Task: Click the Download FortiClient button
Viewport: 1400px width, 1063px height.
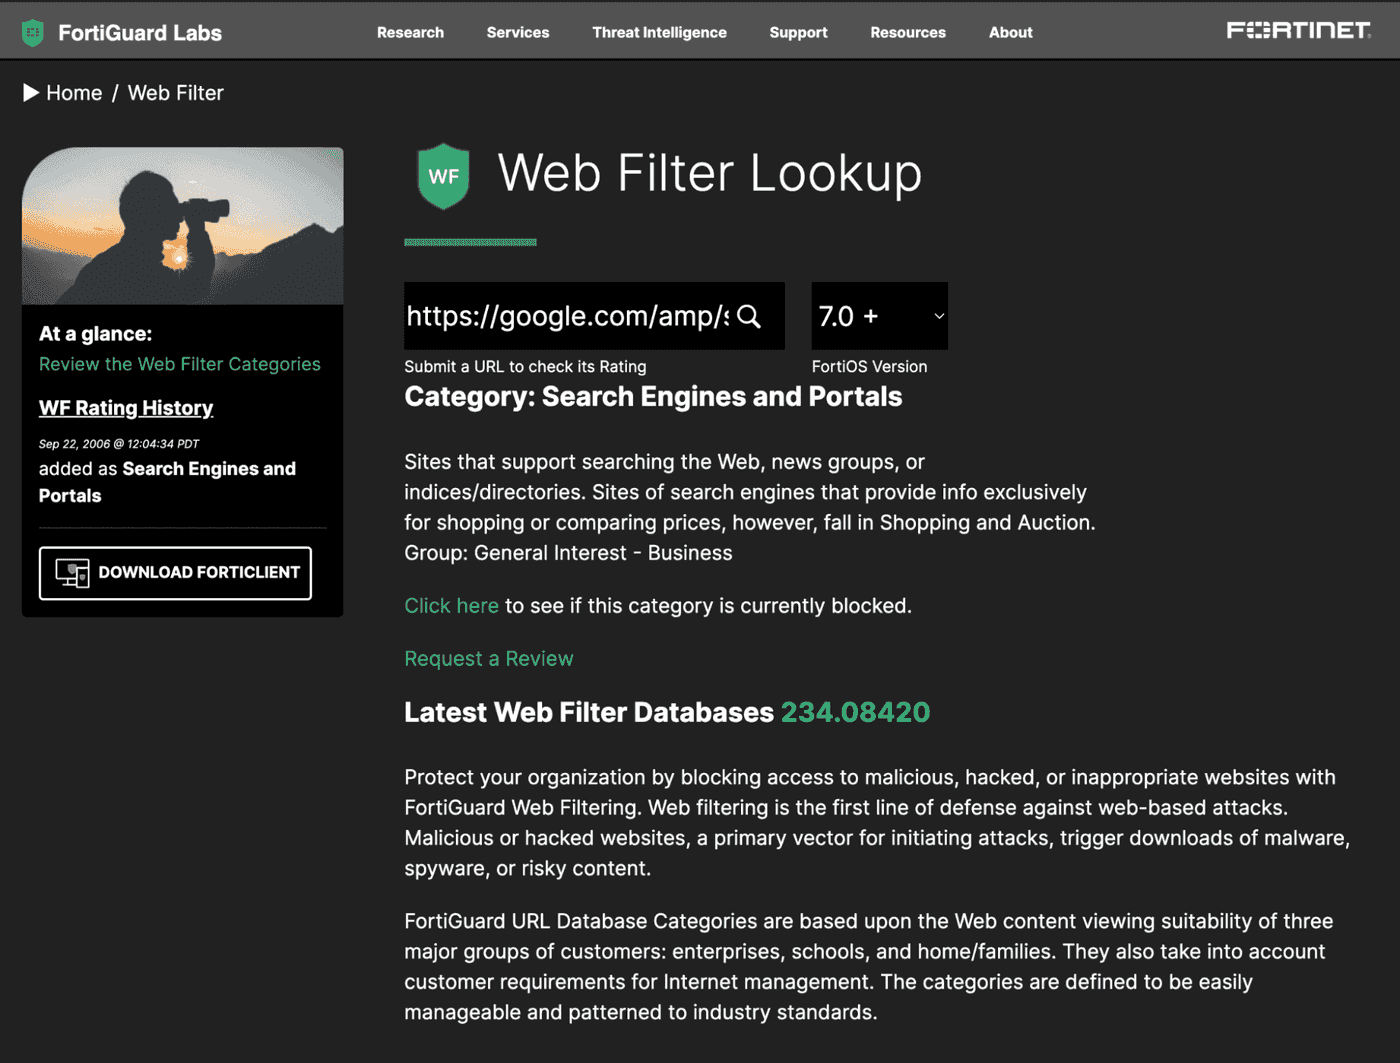Action: pos(175,573)
